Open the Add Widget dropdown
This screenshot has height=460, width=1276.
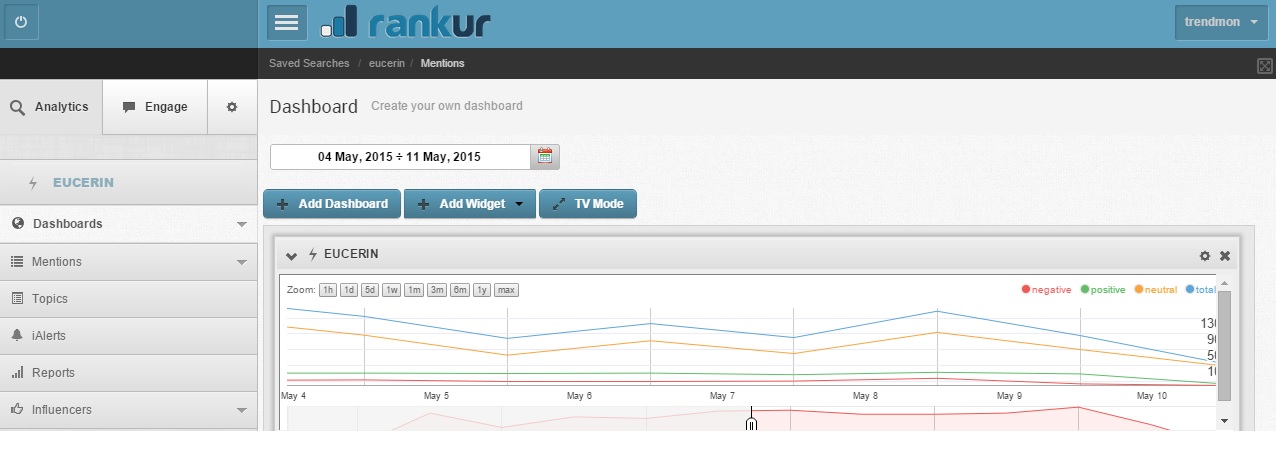(x=470, y=204)
